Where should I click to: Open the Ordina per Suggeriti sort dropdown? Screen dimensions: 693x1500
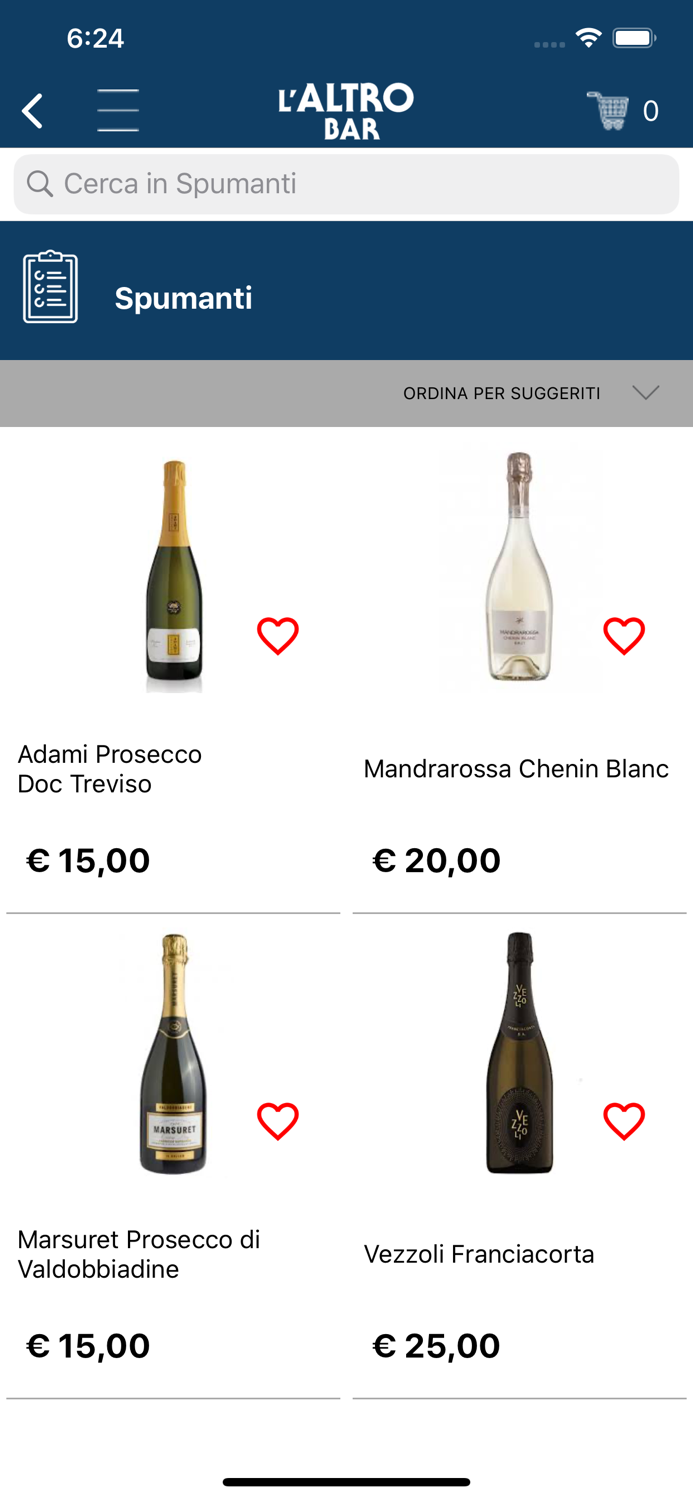502,393
